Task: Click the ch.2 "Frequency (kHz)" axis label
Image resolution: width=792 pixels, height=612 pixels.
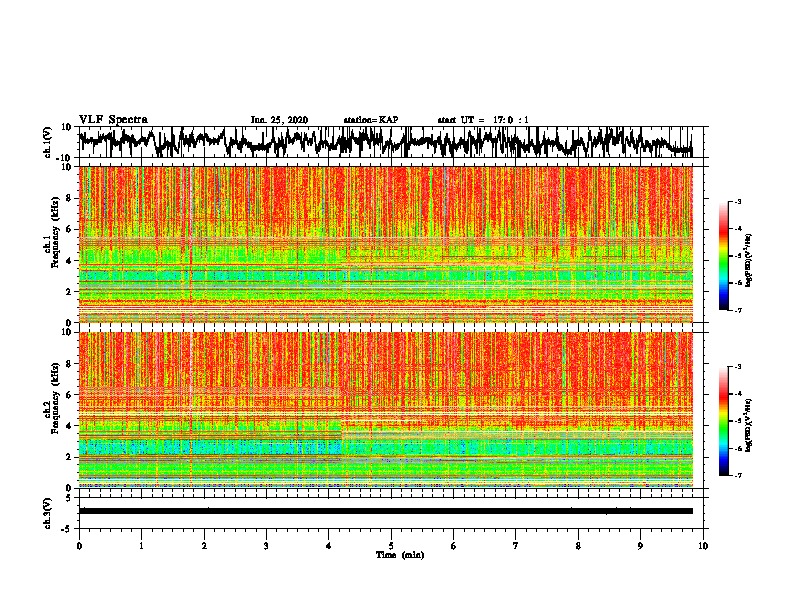Action: 55,398
